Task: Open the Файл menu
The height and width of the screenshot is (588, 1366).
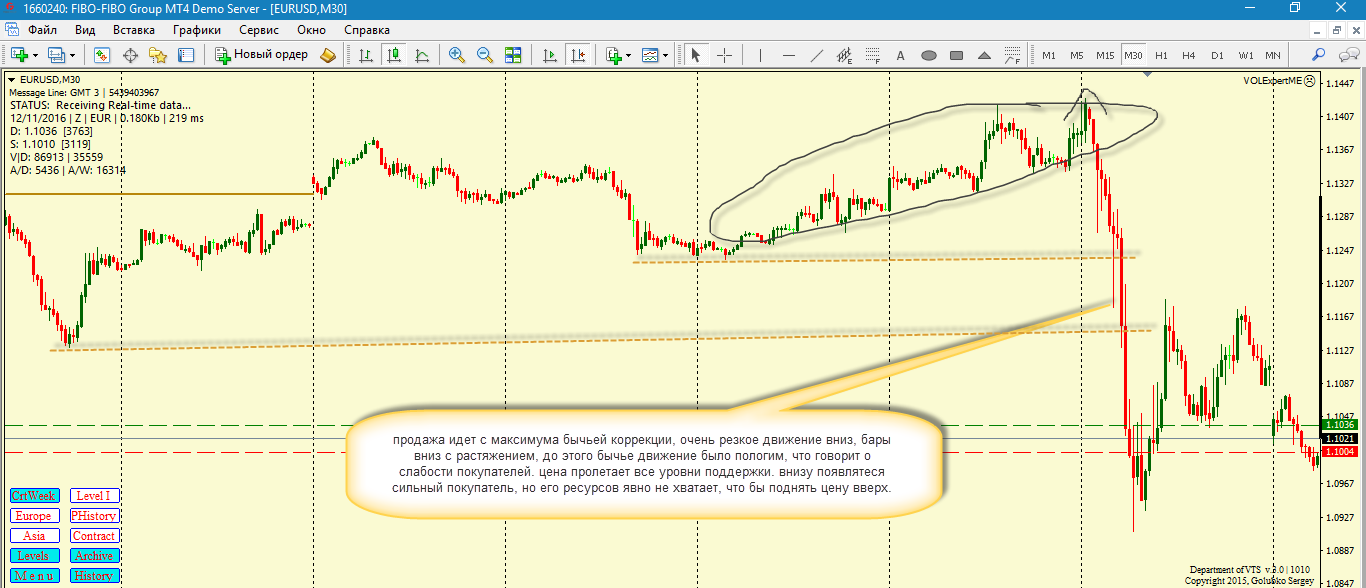Action: coord(42,30)
